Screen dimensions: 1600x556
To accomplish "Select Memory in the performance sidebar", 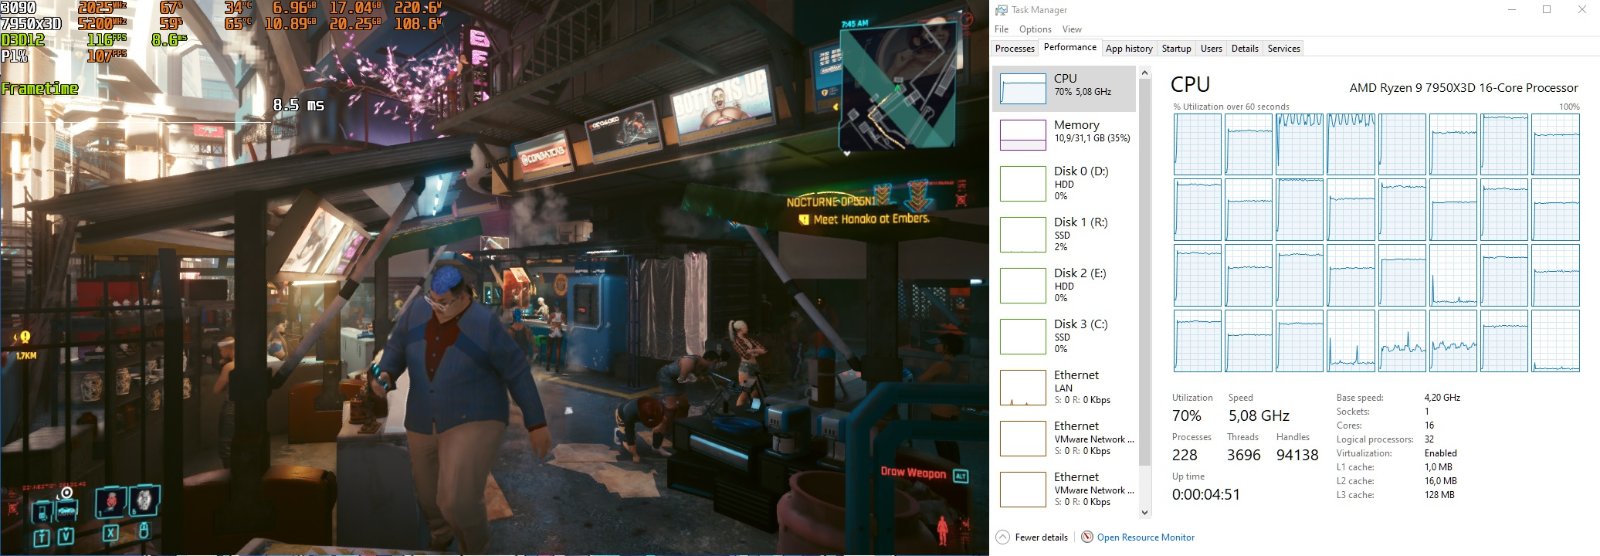I will (1064, 135).
